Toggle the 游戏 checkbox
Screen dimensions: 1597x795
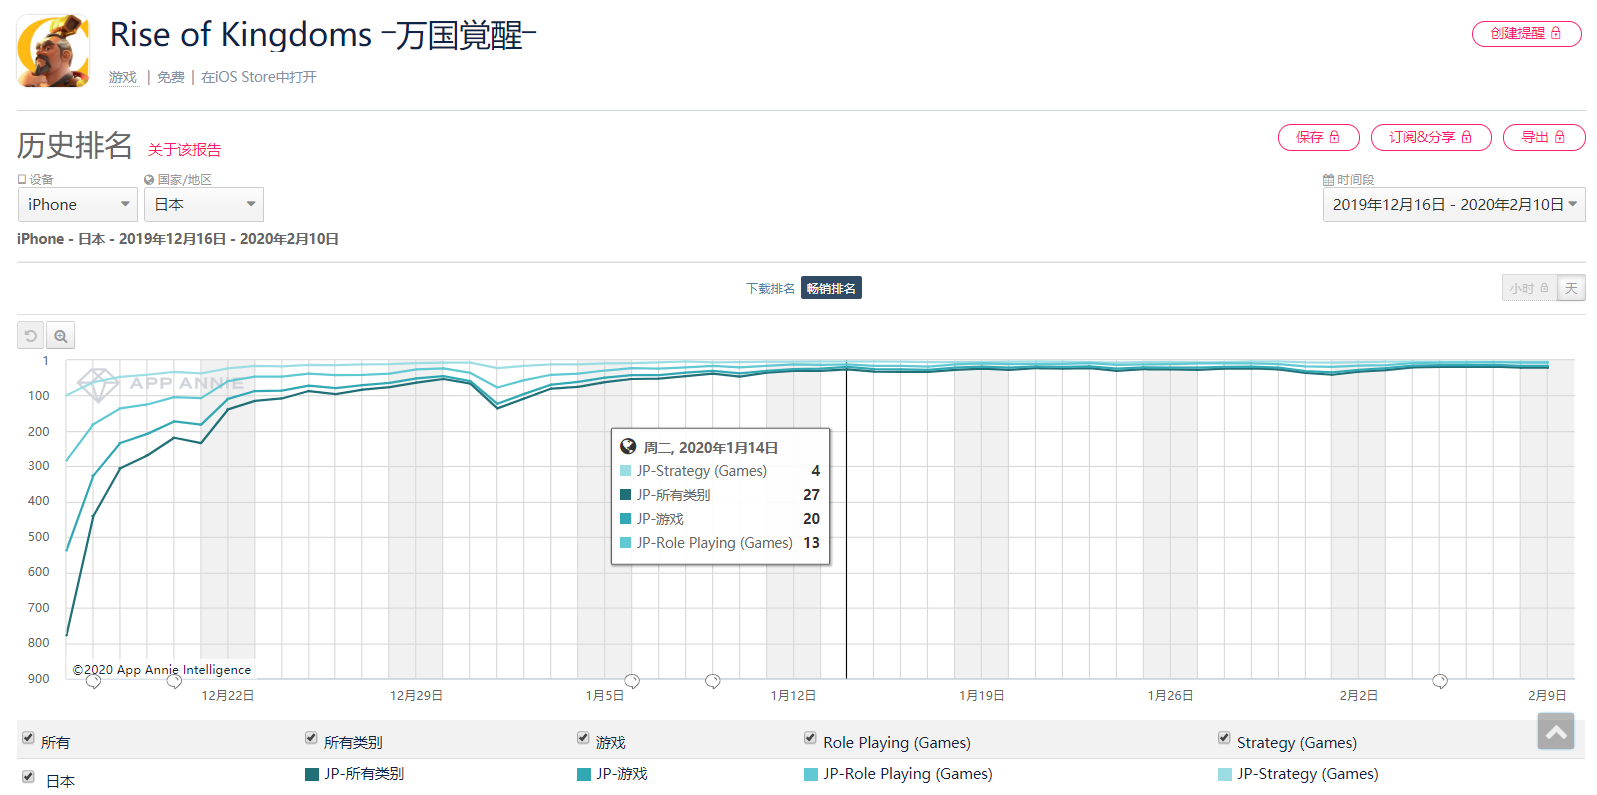pyautogui.click(x=583, y=738)
